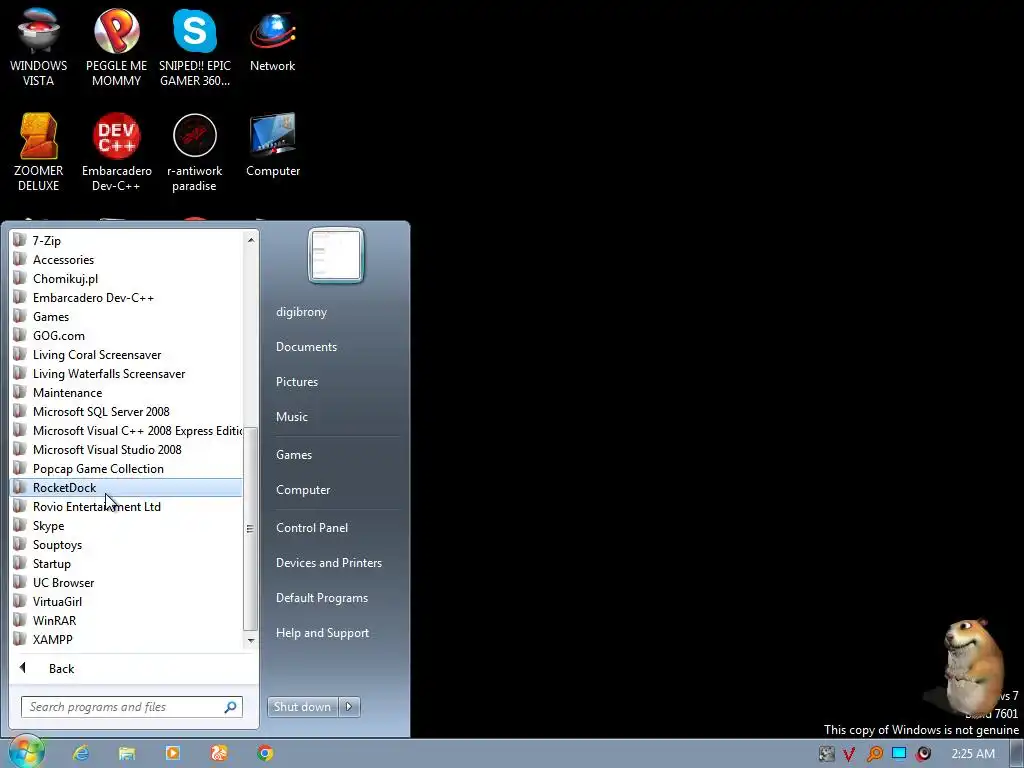Image resolution: width=1024 pixels, height=768 pixels.
Task: Click the Search programs and files box
Action: (132, 707)
